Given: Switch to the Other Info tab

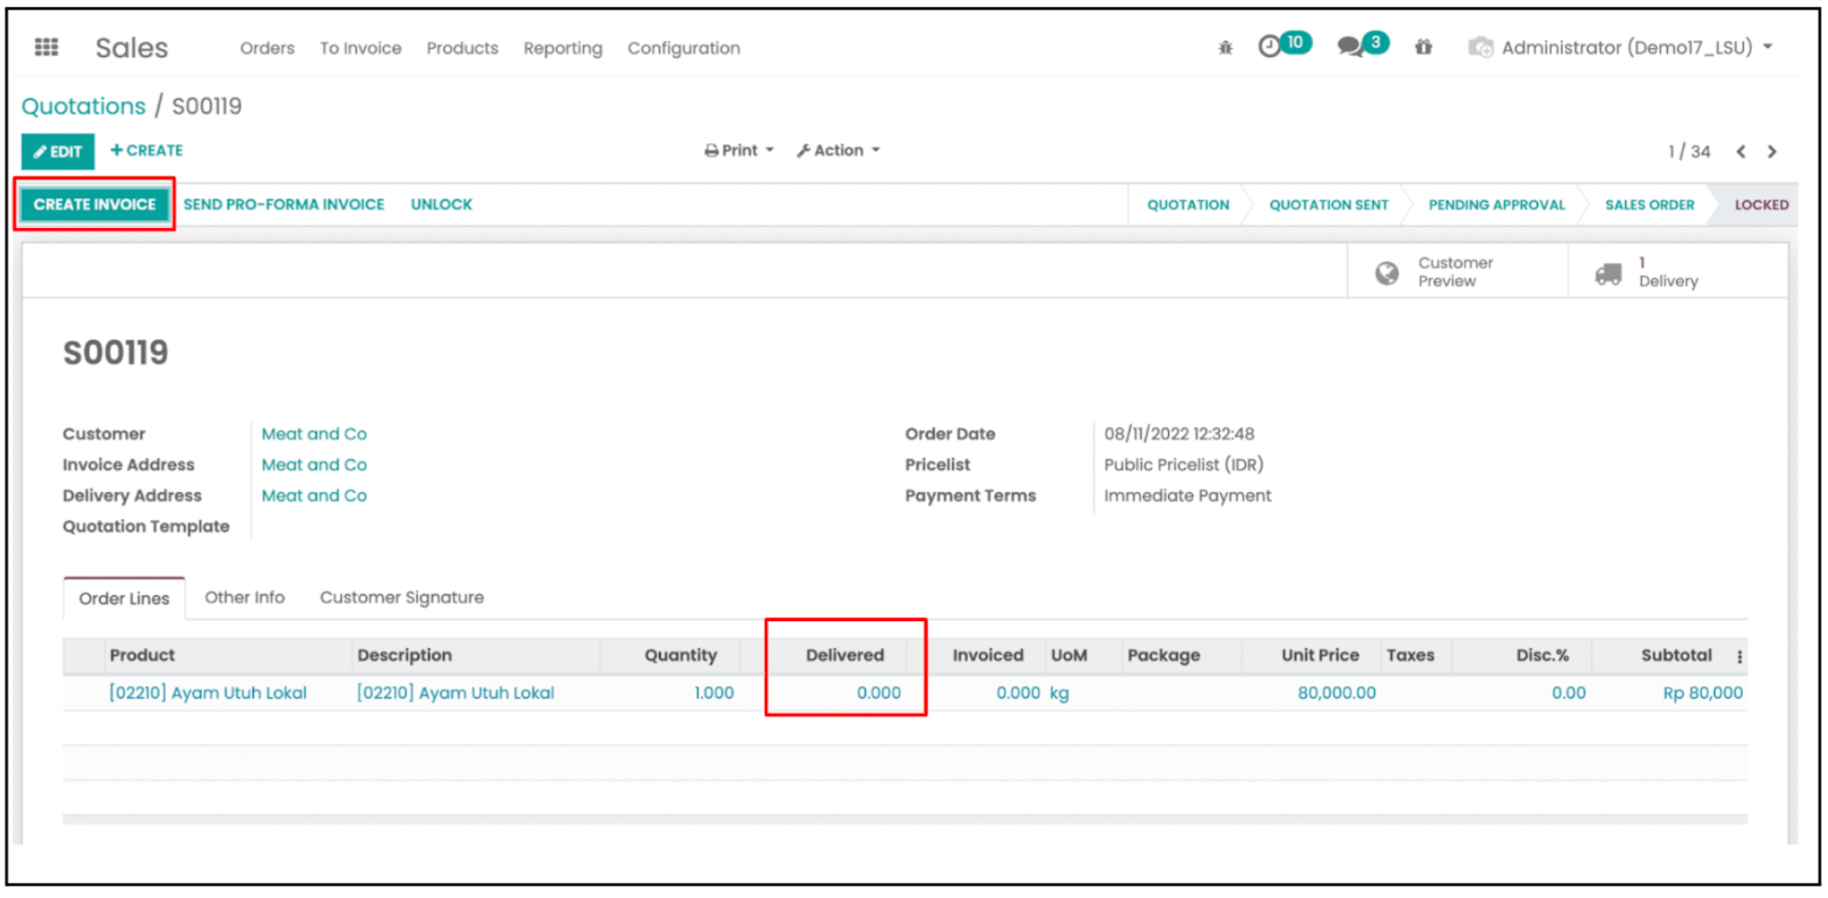Looking at the screenshot, I should click(x=244, y=597).
